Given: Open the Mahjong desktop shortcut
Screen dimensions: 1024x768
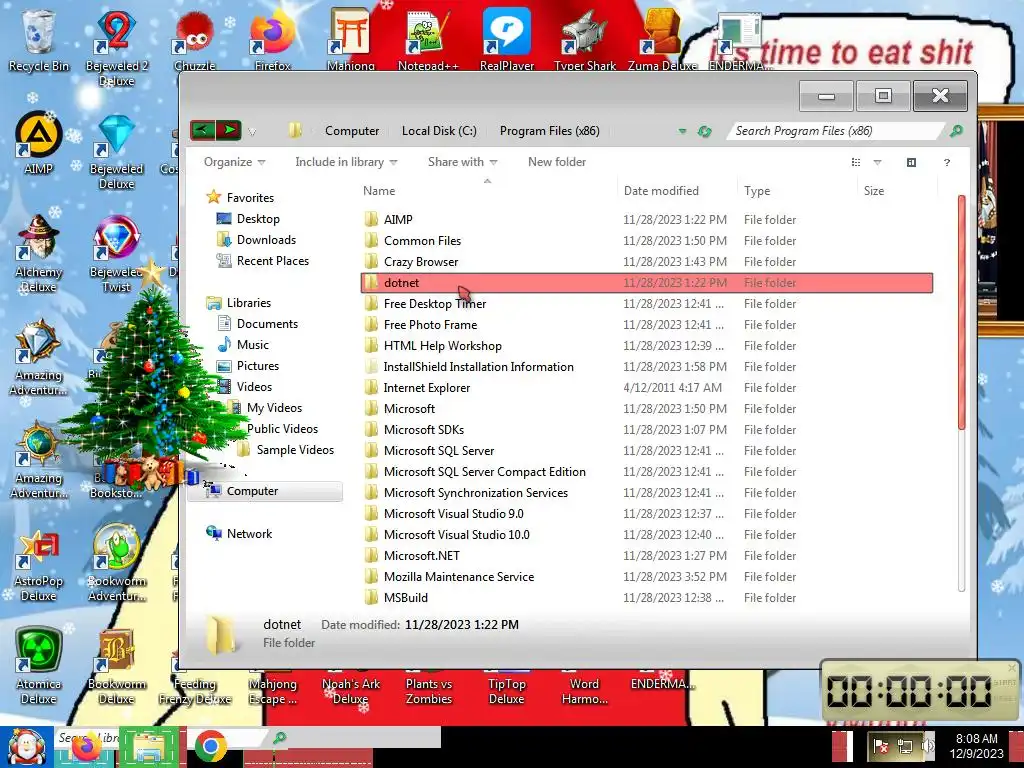Looking at the screenshot, I should (x=351, y=39).
